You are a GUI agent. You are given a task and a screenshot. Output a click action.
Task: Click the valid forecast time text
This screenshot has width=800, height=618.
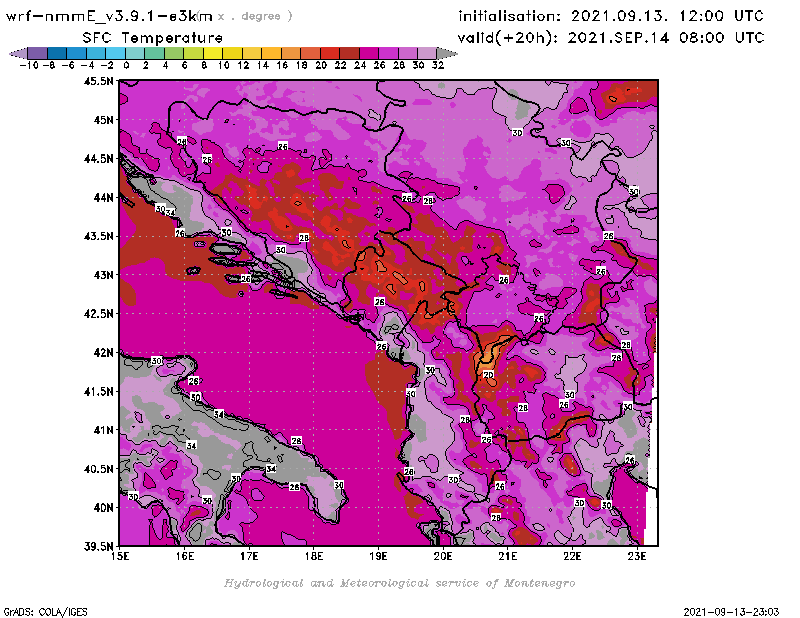(611, 38)
